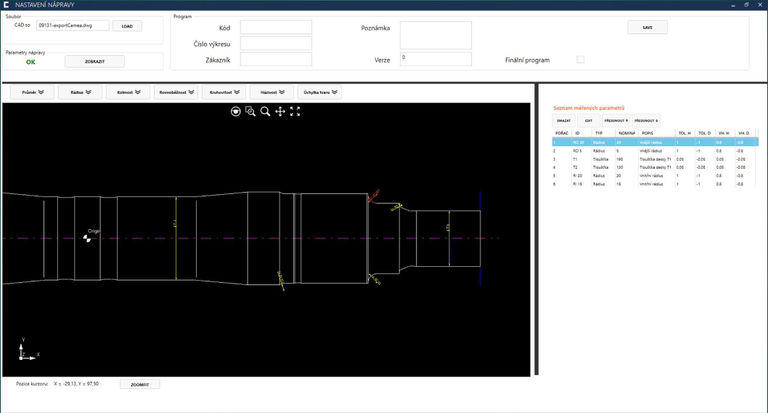Click the Origin marker in drawing
The width and height of the screenshot is (768, 413).
tap(88, 237)
